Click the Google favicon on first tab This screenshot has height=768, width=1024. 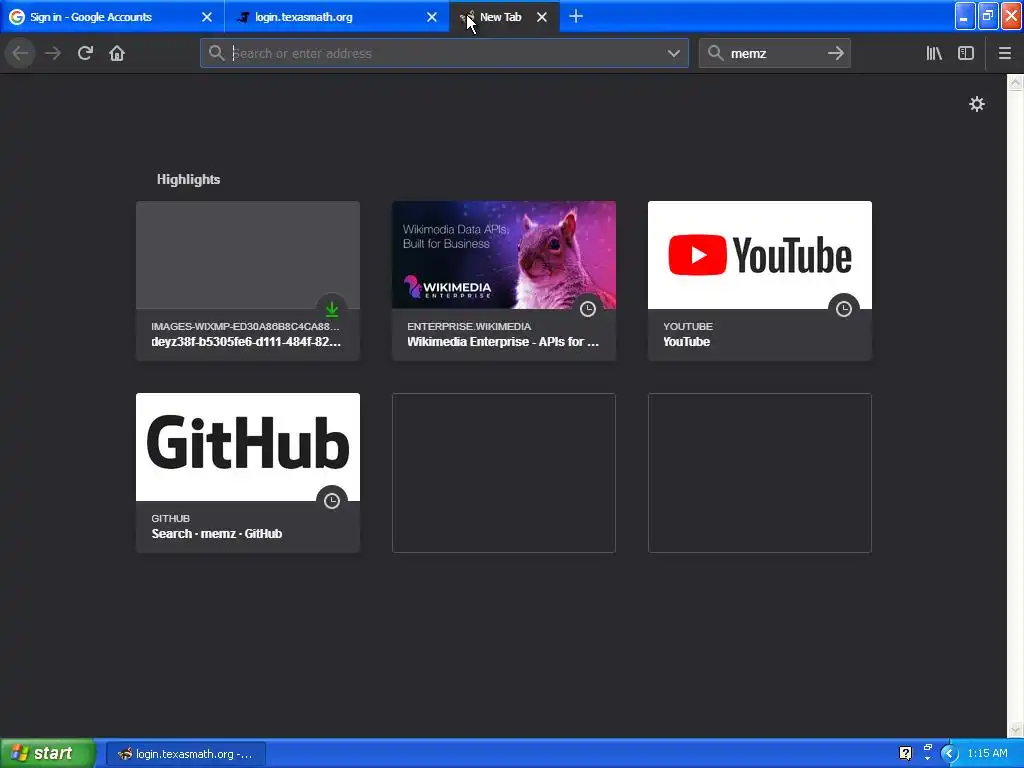tap(17, 17)
